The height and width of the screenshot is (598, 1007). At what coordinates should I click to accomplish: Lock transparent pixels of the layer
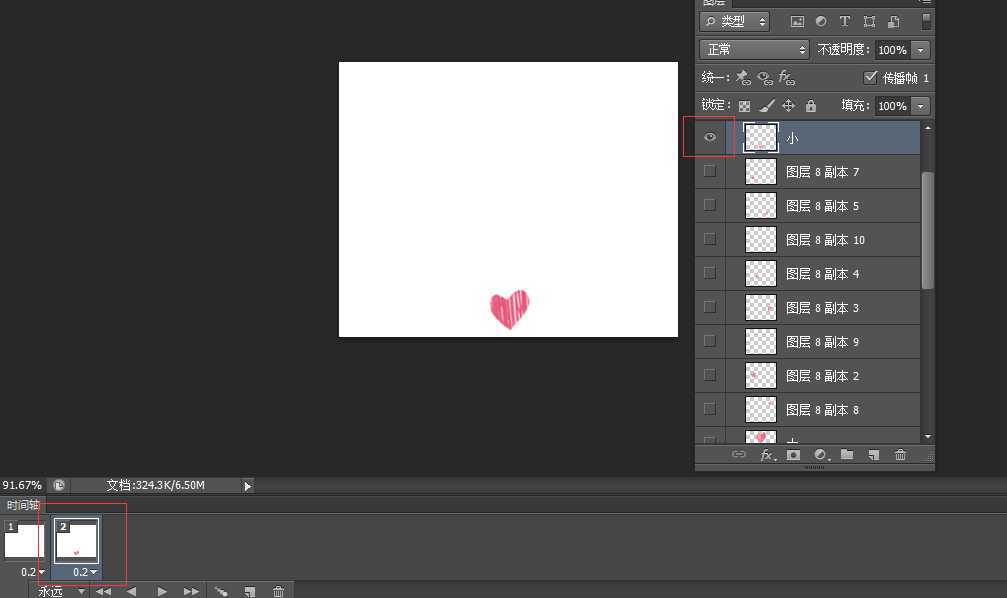(x=744, y=106)
